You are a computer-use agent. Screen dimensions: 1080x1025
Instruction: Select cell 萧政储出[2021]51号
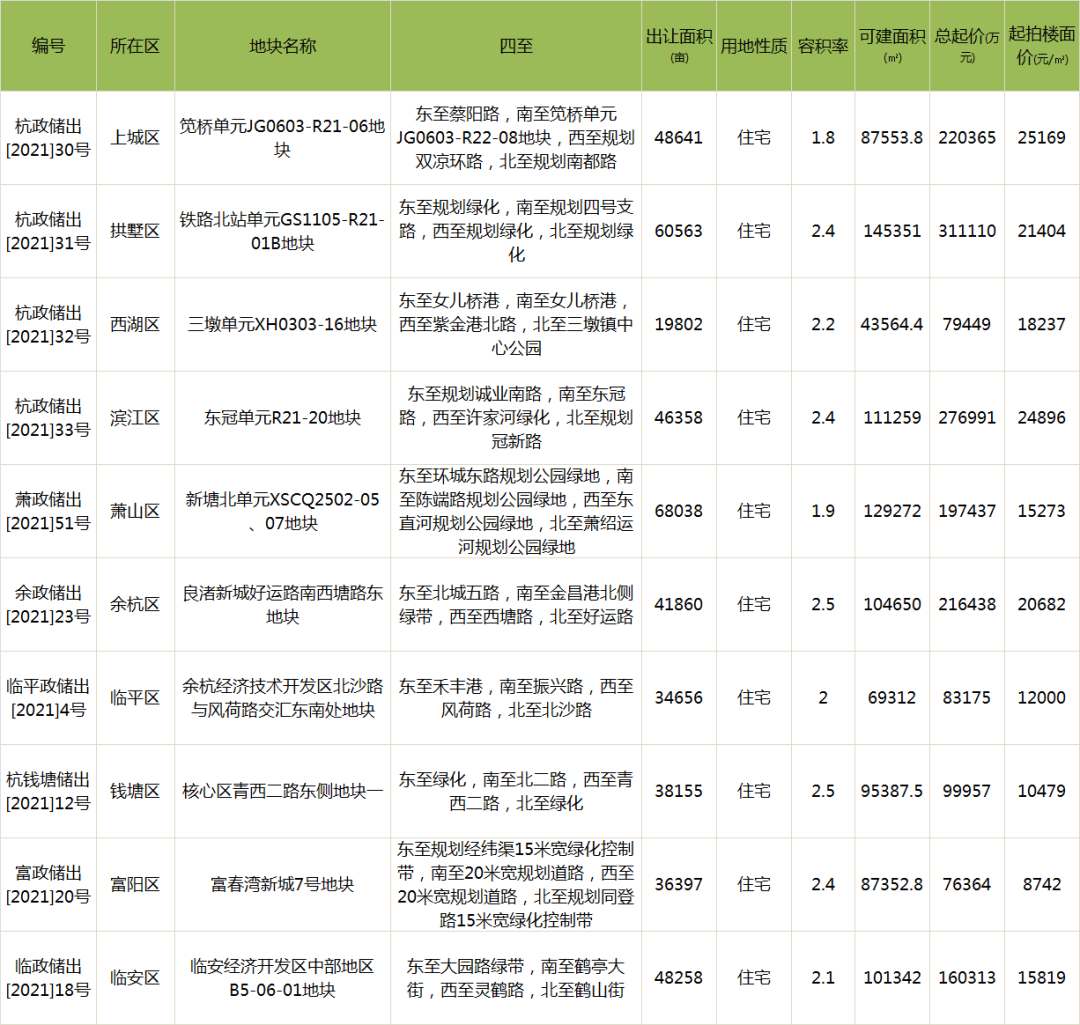click(48, 511)
